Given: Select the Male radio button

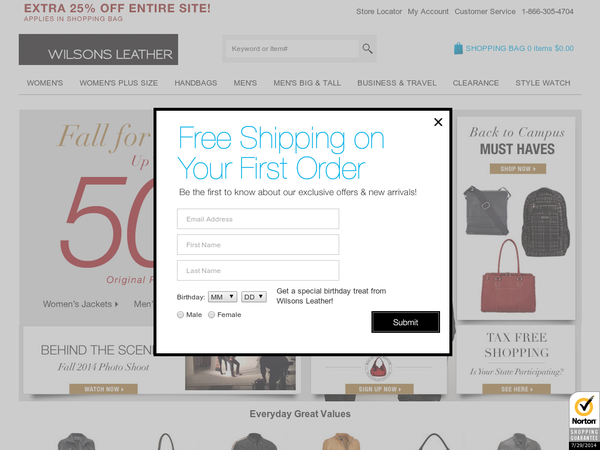Looking at the screenshot, I should (x=180, y=315).
